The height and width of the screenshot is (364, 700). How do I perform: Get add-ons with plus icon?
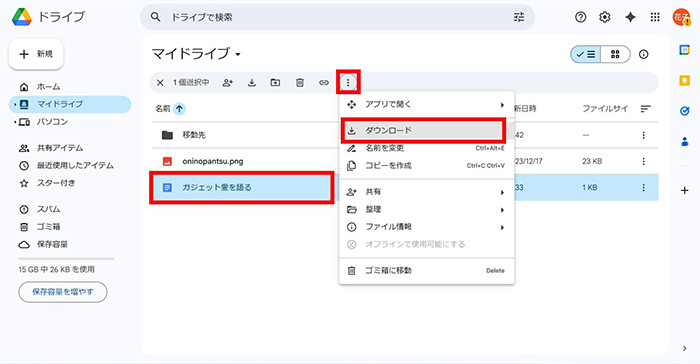[x=684, y=190]
